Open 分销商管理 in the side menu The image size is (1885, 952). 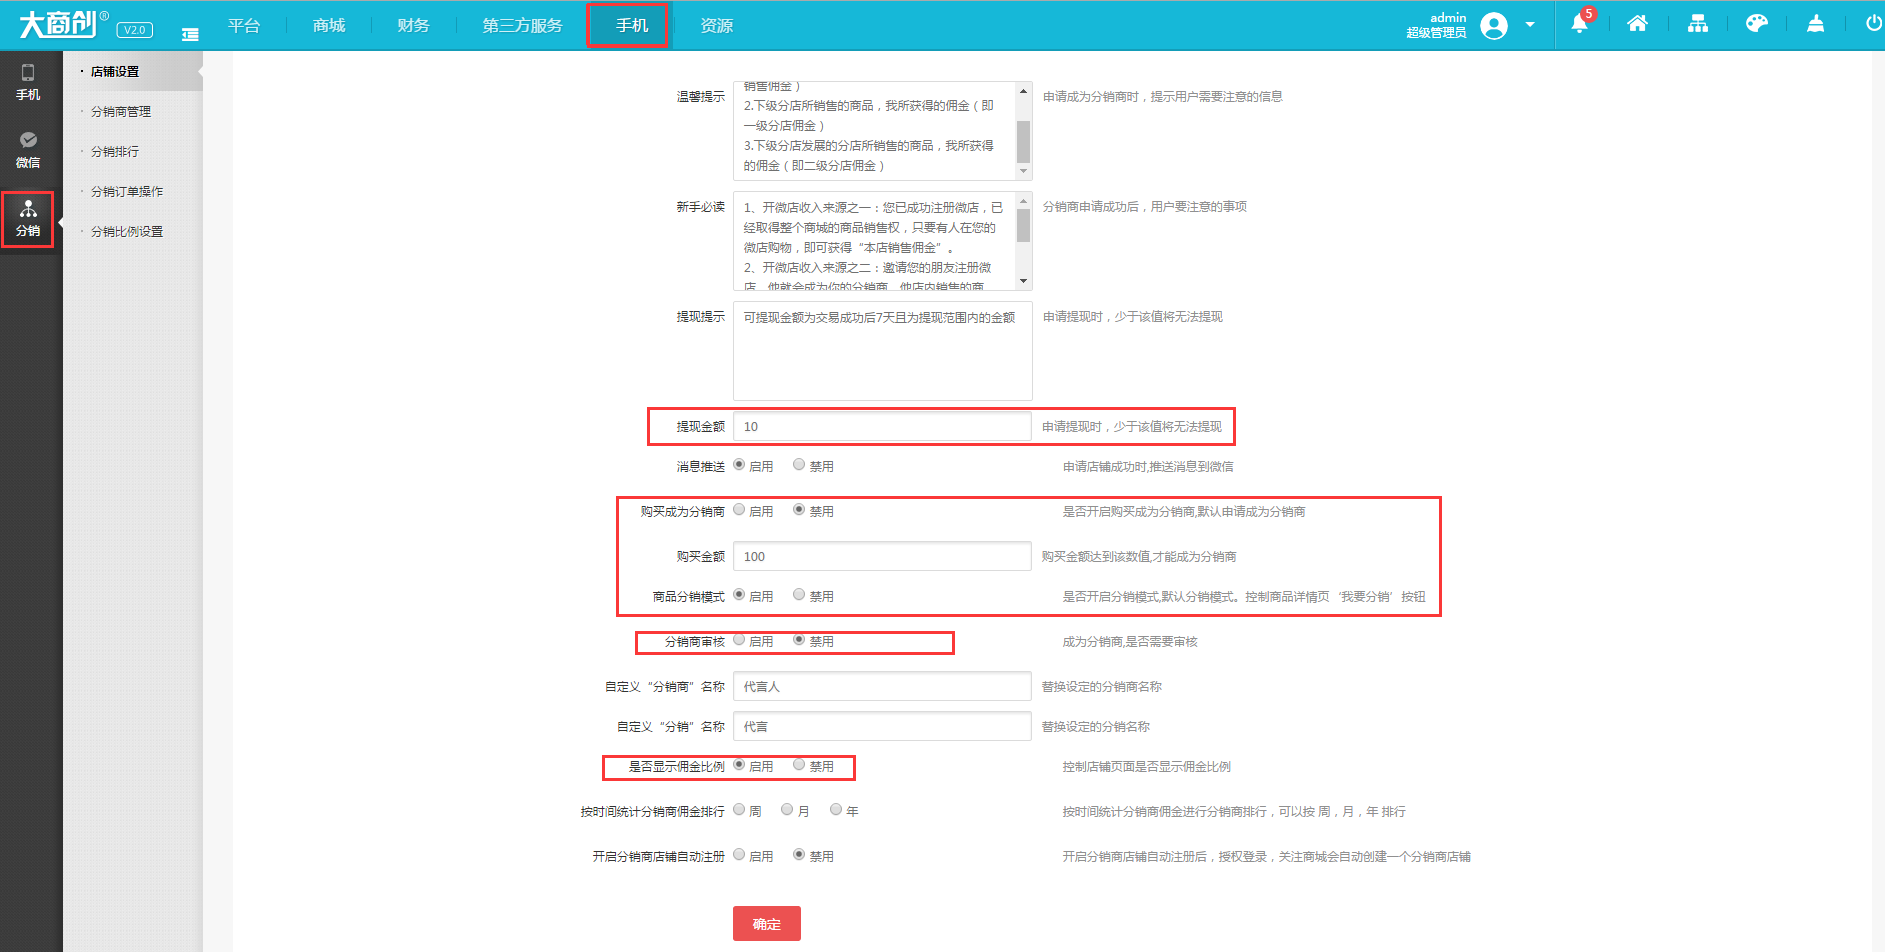[121, 112]
